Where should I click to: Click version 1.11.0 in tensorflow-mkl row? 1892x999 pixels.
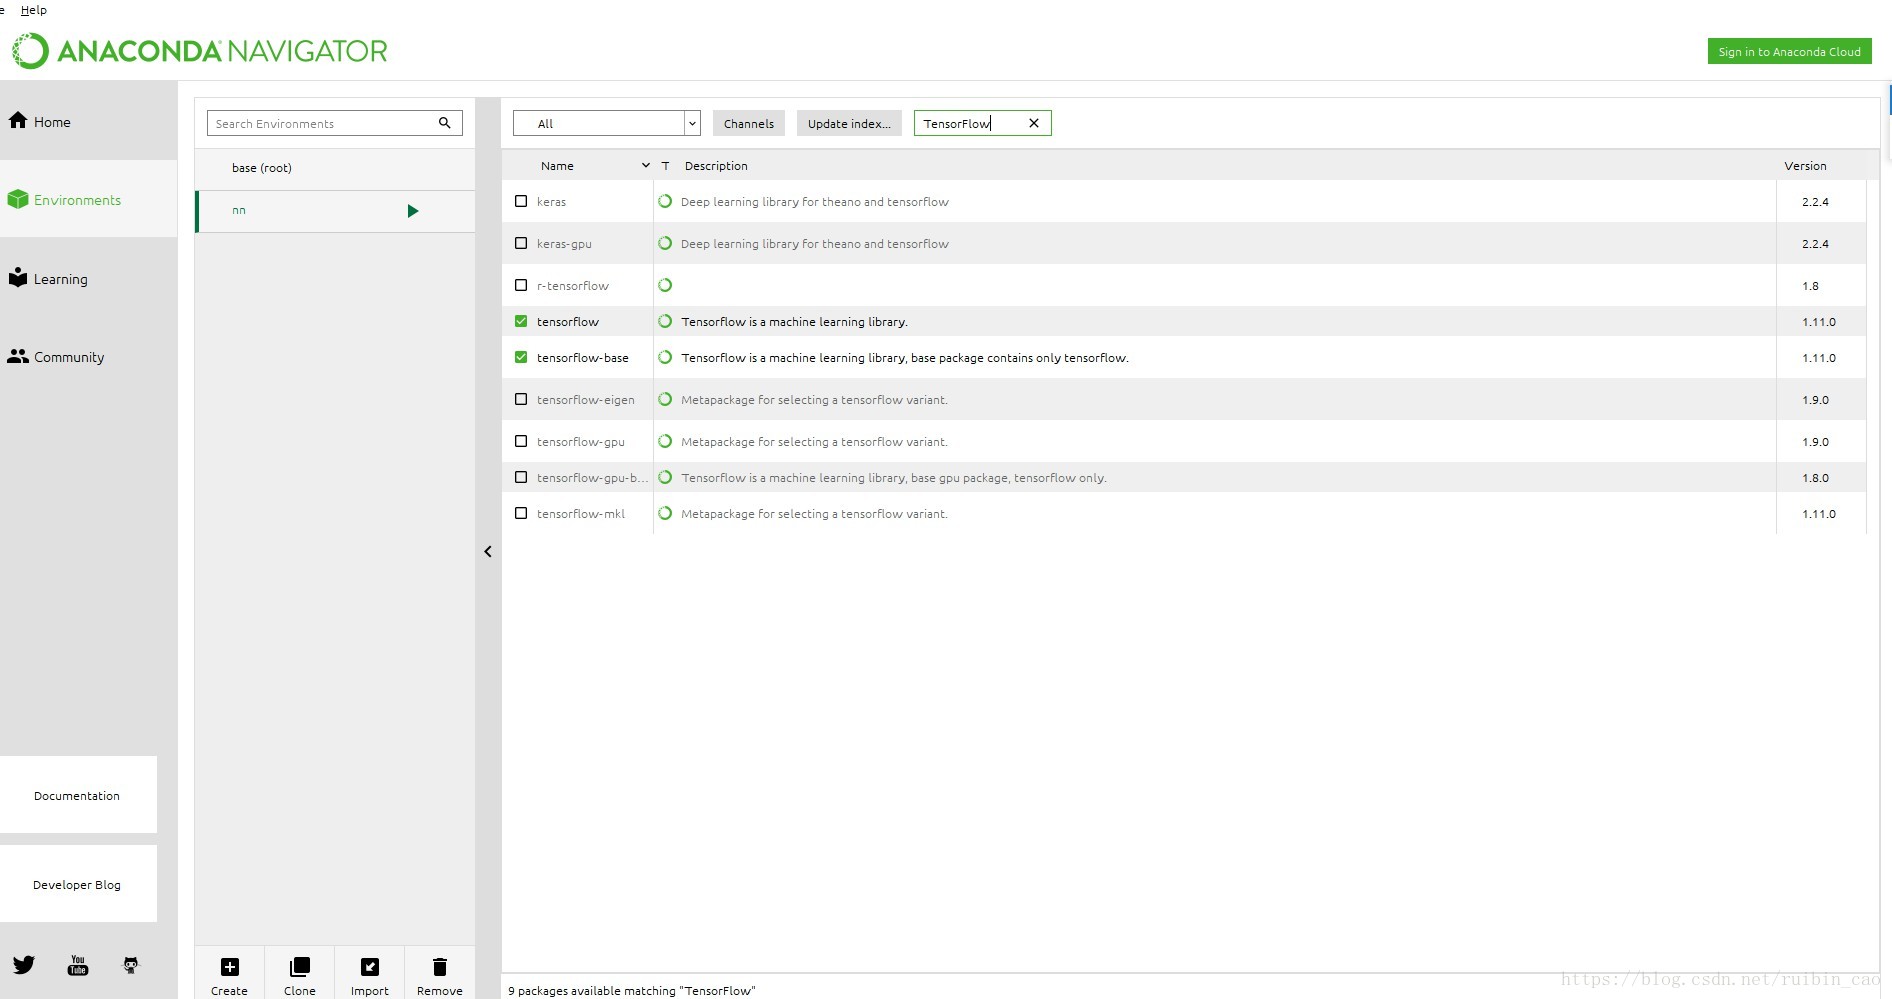point(1819,514)
